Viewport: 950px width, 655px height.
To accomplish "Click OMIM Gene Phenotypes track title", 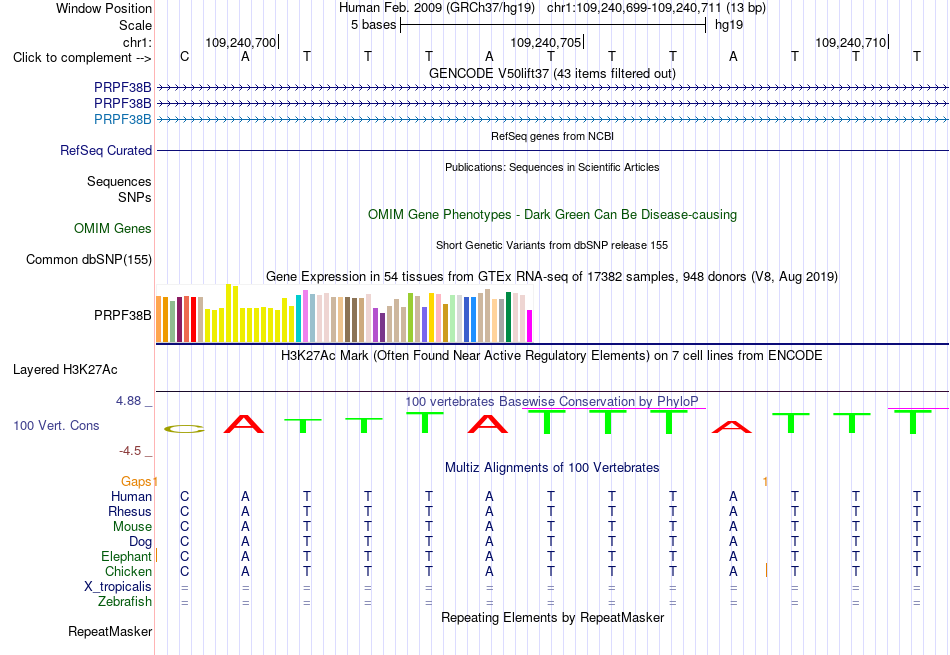I will pyautogui.click(x=552, y=214).
